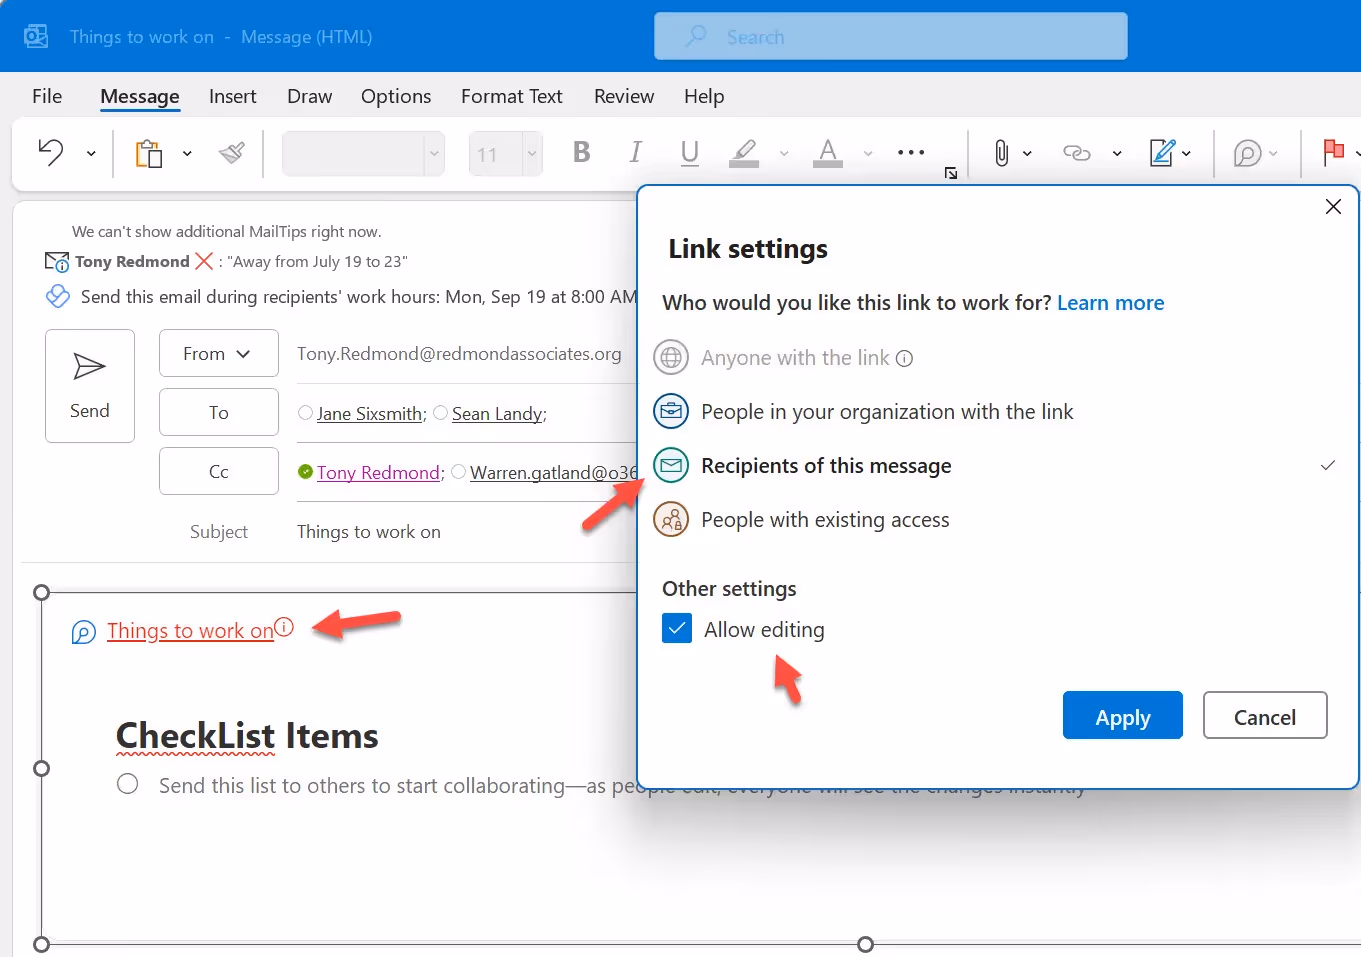Click the Search box in title bar

891,37
